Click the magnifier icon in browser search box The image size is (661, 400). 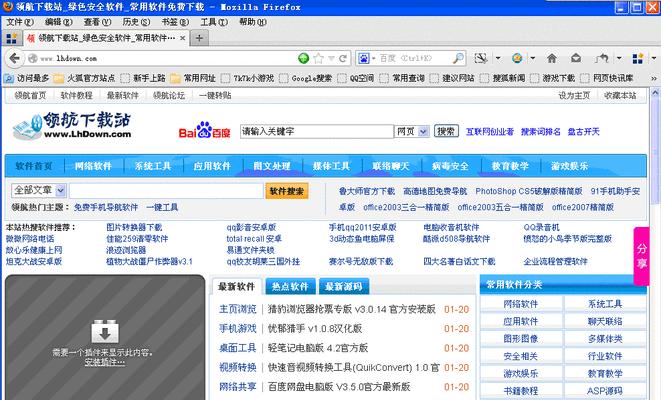pos(458,59)
